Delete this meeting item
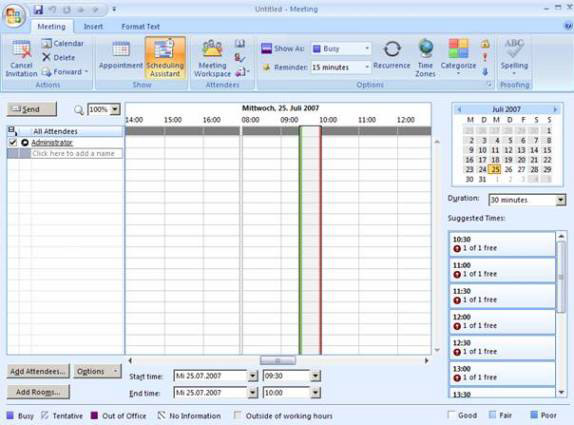This screenshot has width=574, height=425. (59, 57)
